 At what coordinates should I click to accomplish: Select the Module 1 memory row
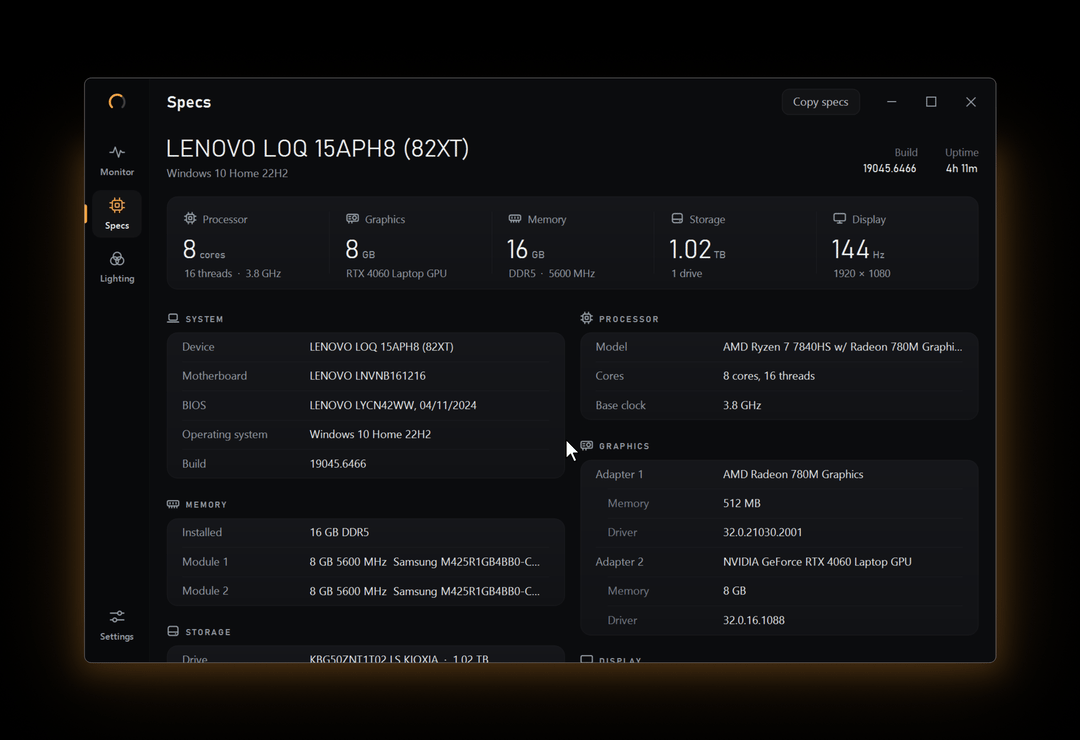coord(366,562)
